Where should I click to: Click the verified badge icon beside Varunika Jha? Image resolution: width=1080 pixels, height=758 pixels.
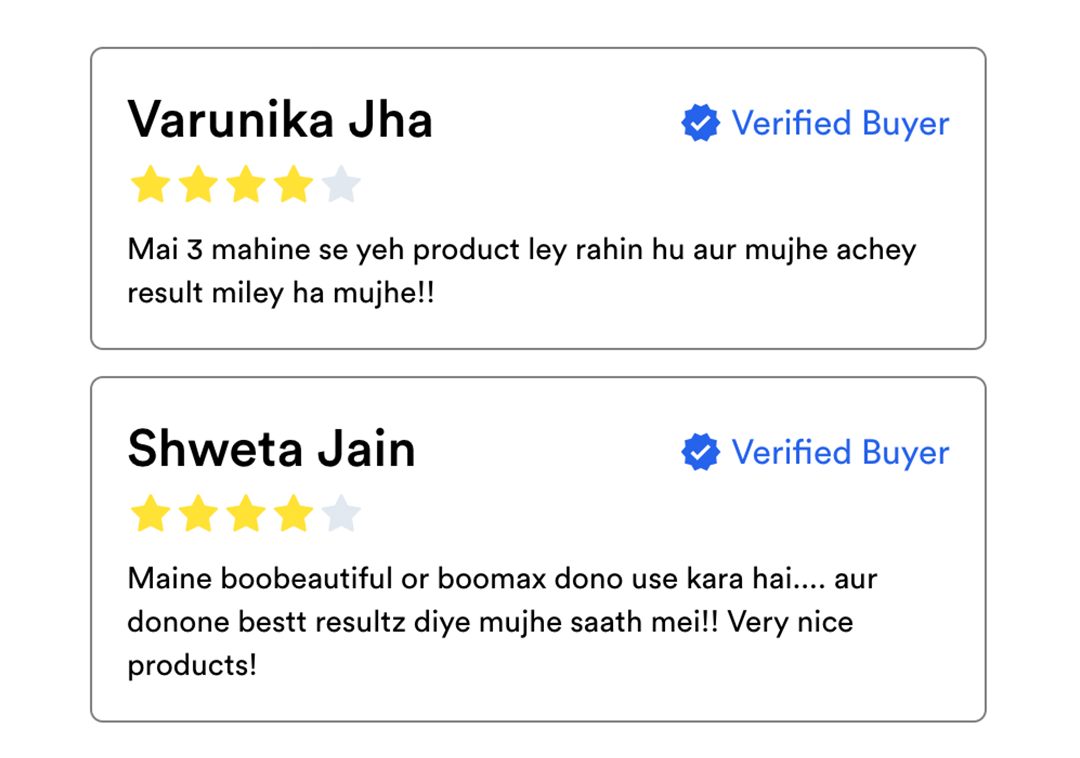pos(700,124)
